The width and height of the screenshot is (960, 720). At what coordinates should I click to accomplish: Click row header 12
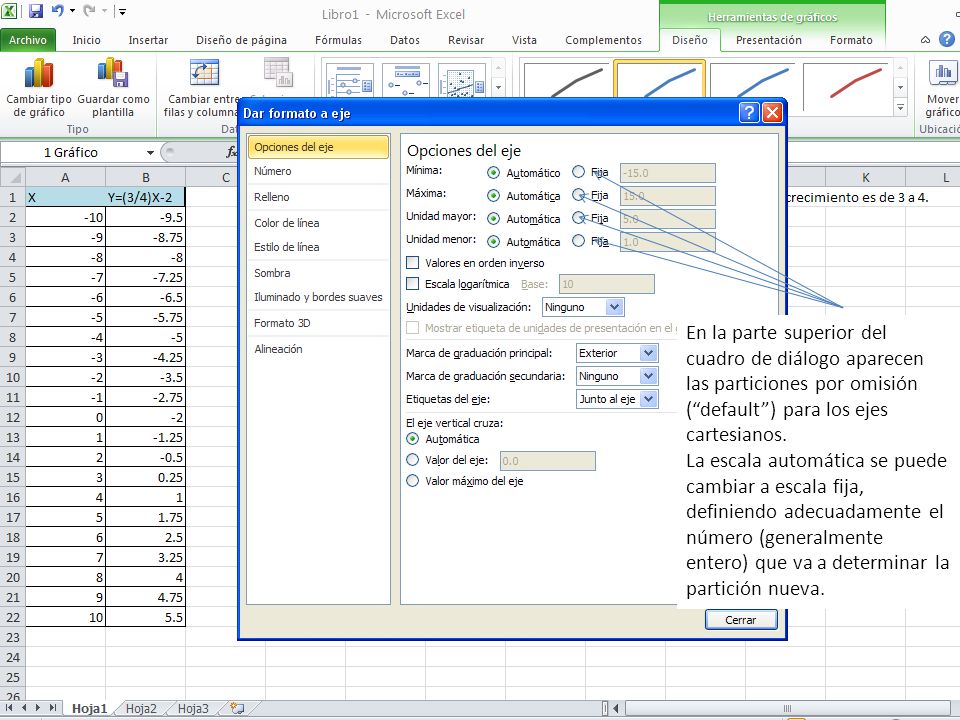(x=12, y=418)
